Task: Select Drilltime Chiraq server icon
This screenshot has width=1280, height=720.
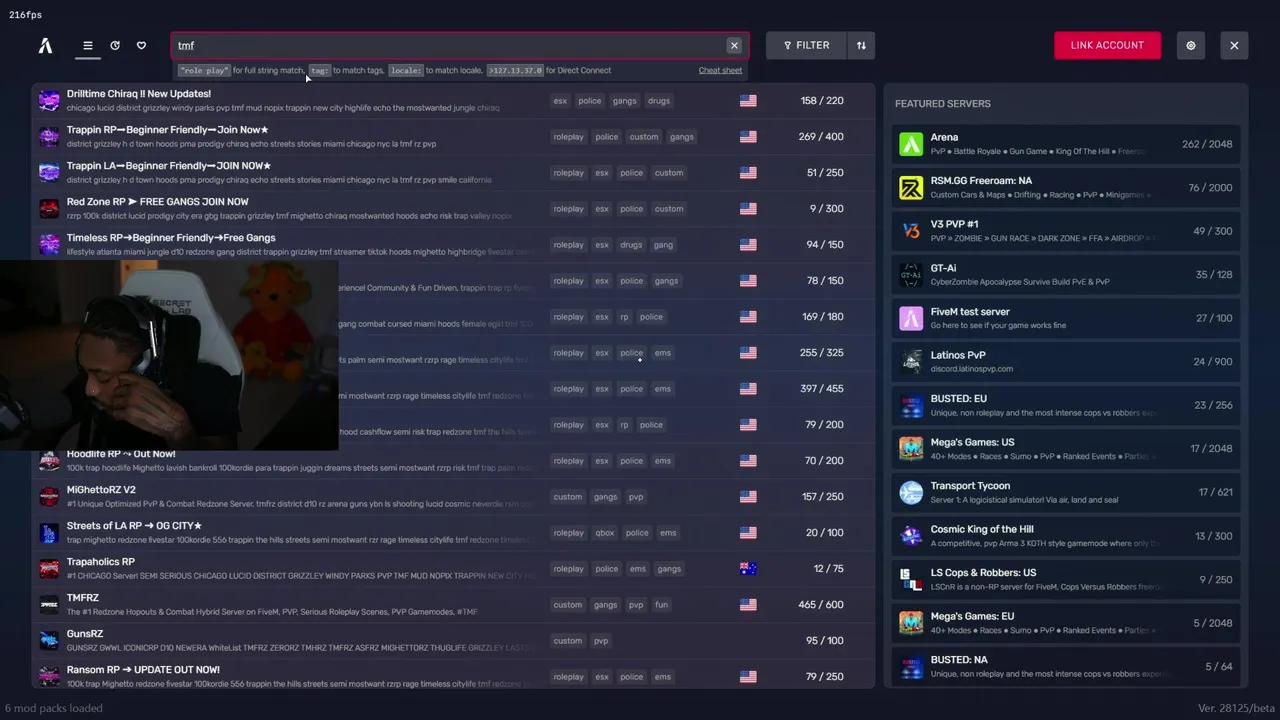Action: [x=49, y=100]
